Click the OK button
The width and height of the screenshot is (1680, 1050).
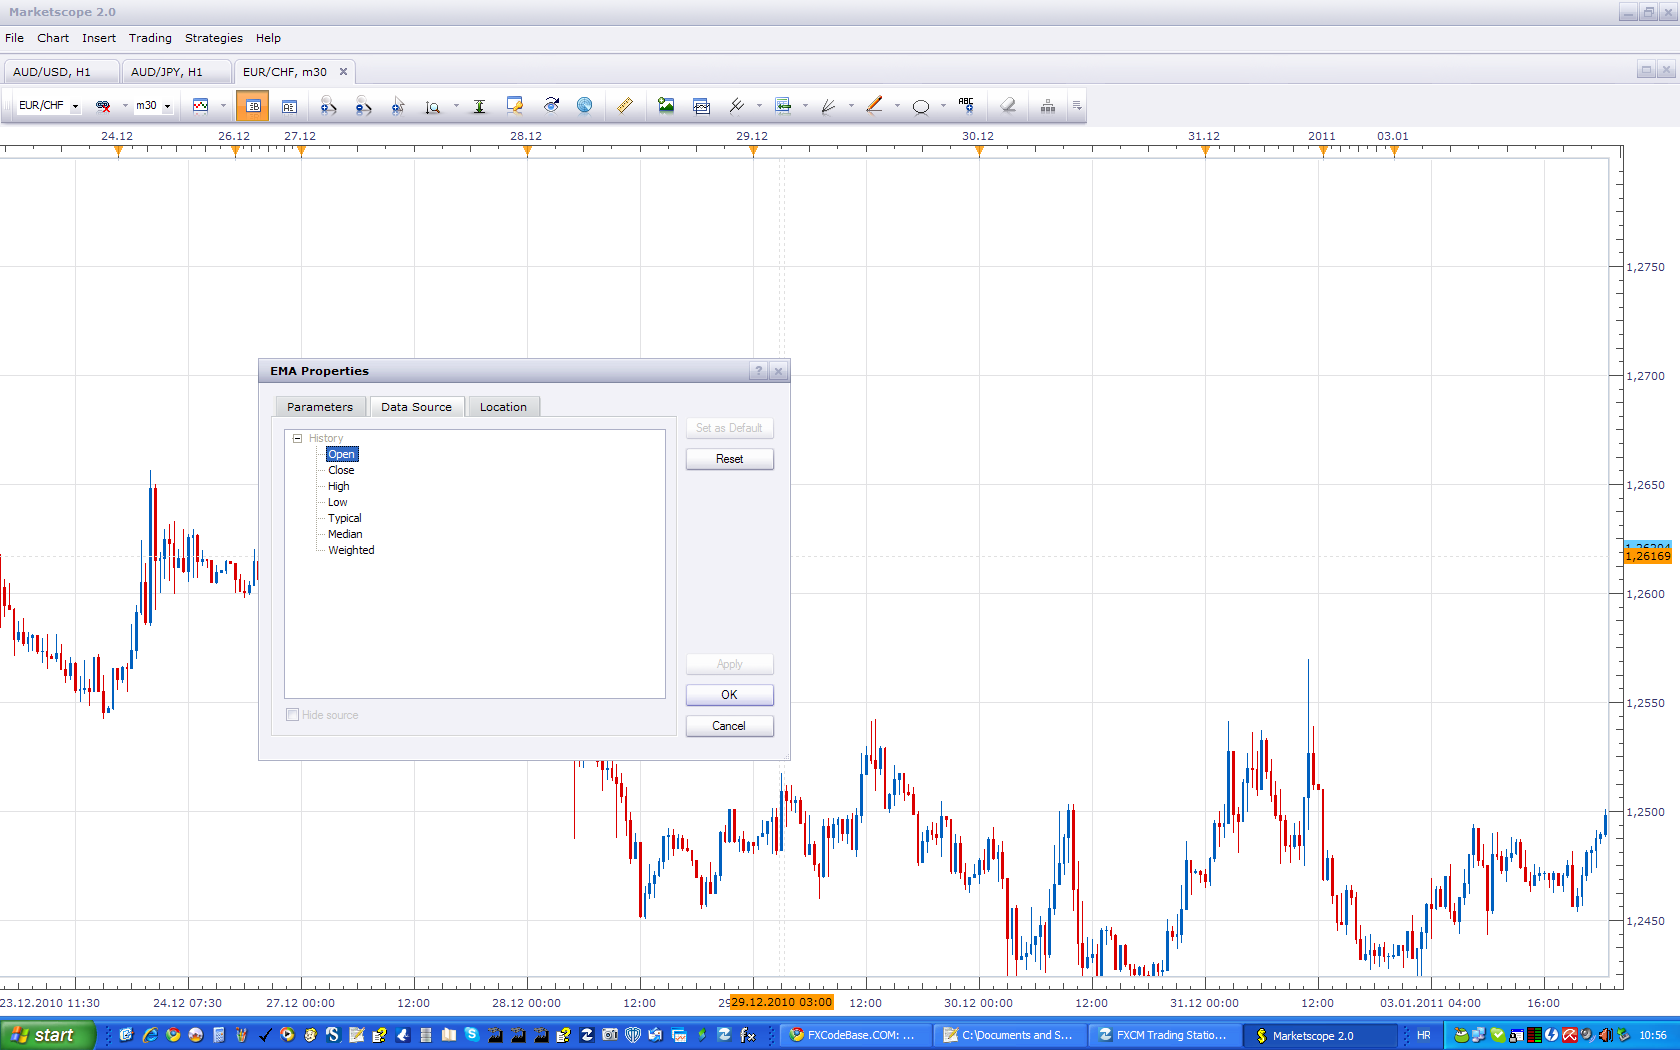coord(729,695)
